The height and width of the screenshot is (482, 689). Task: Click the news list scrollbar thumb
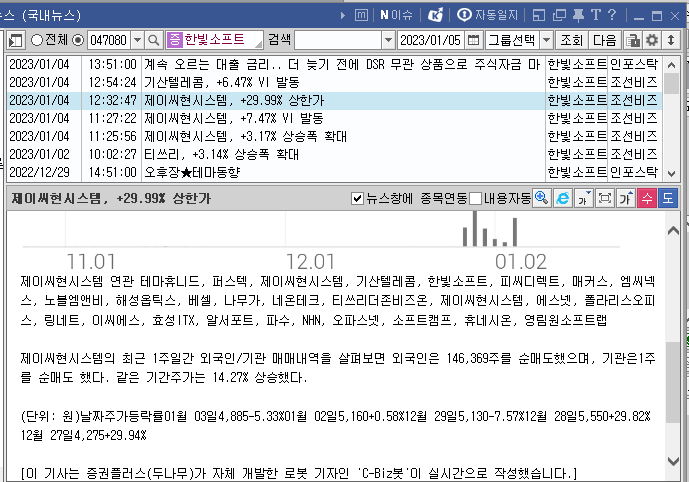pyautogui.click(x=671, y=83)
